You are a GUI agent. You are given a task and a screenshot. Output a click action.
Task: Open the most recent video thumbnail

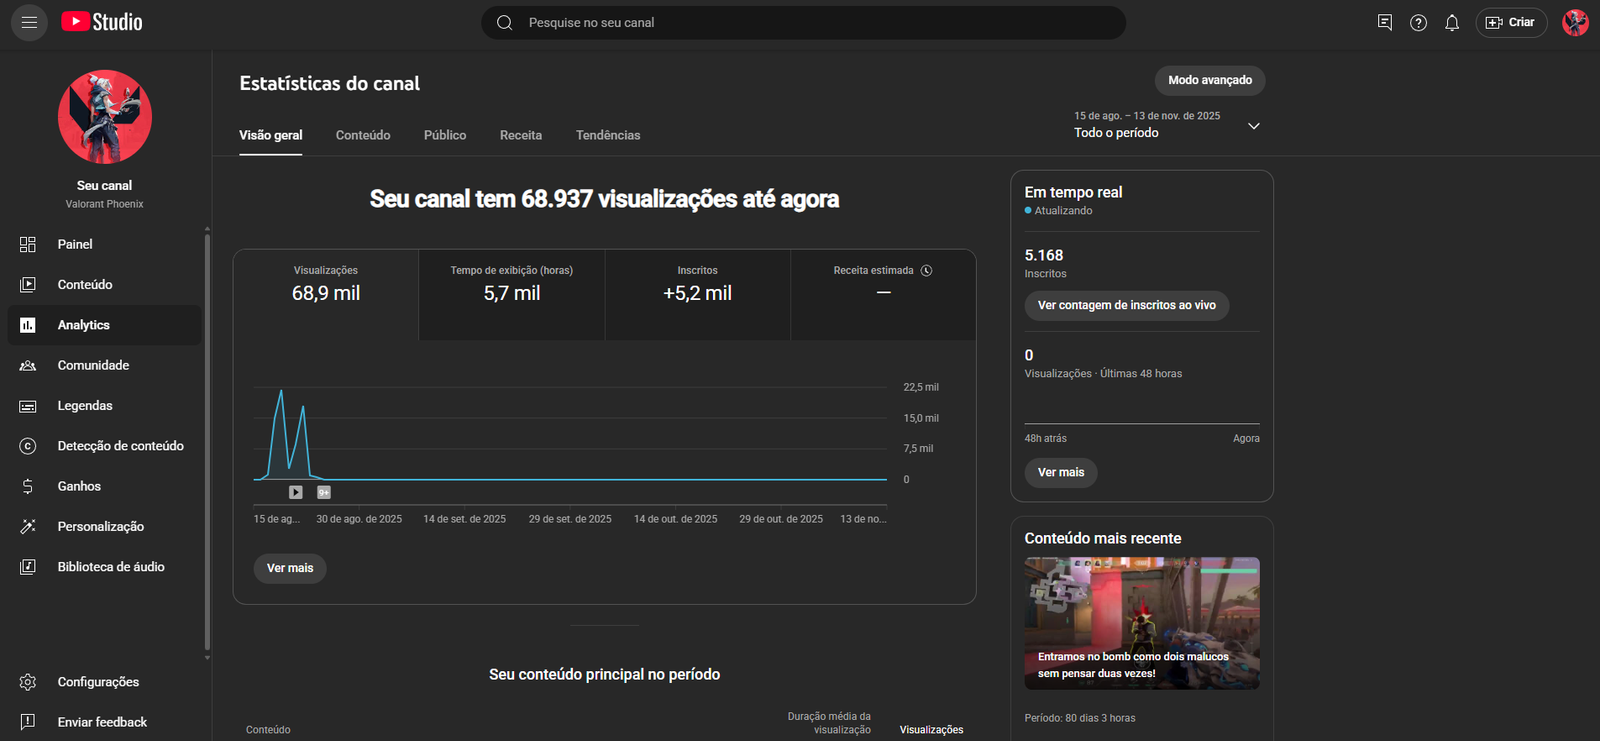pyautogui.click(x=1141, y=622)
